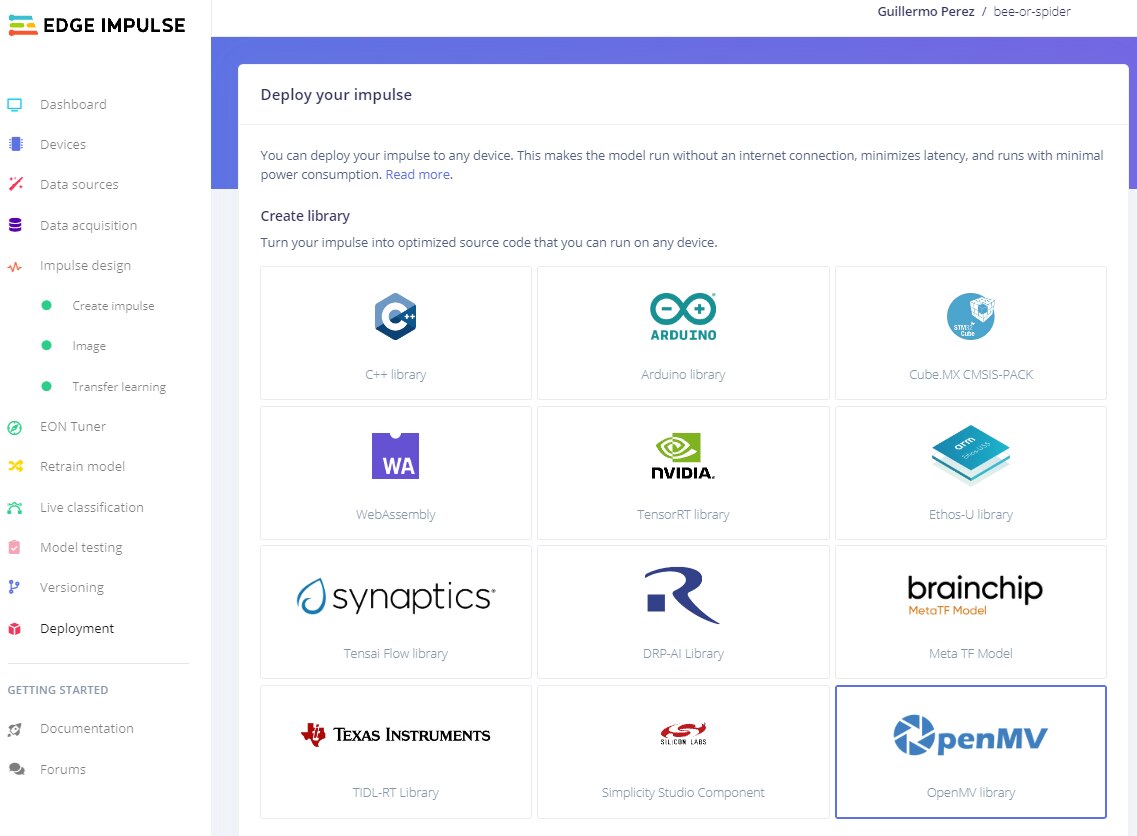1137x836 pixels.
Task: Click the Texas Instruments logo
Action: (396, 734)
